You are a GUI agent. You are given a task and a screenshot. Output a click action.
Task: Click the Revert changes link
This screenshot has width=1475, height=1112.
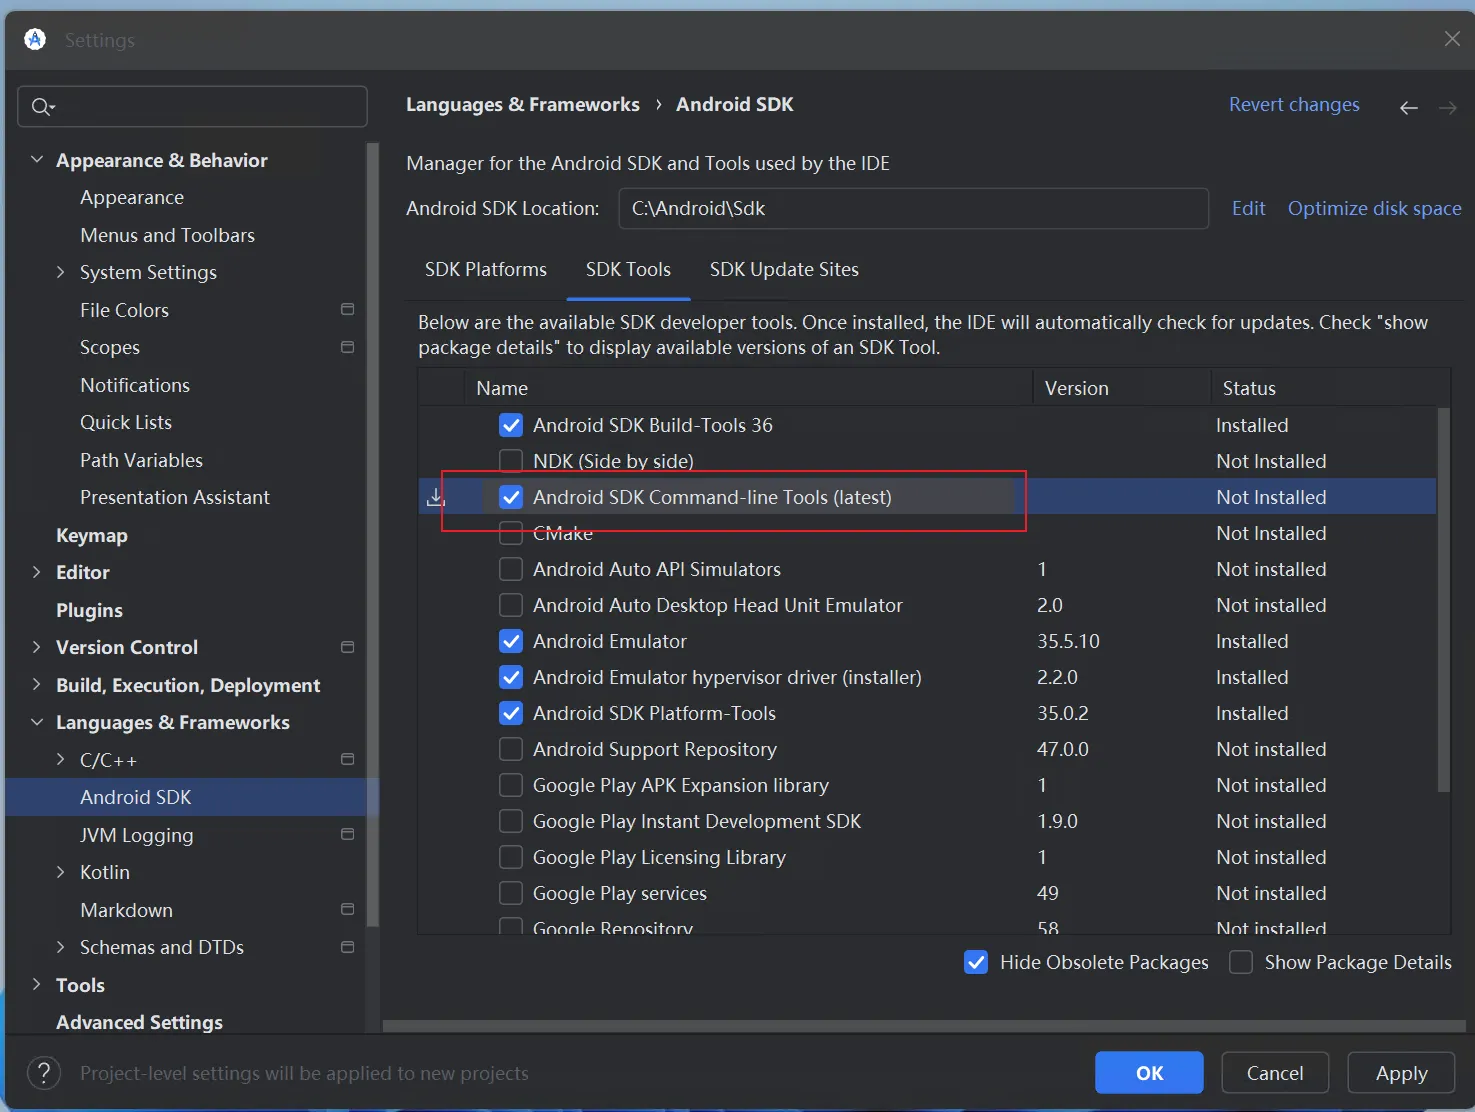pyautogui.click(x=1294, y=104)
